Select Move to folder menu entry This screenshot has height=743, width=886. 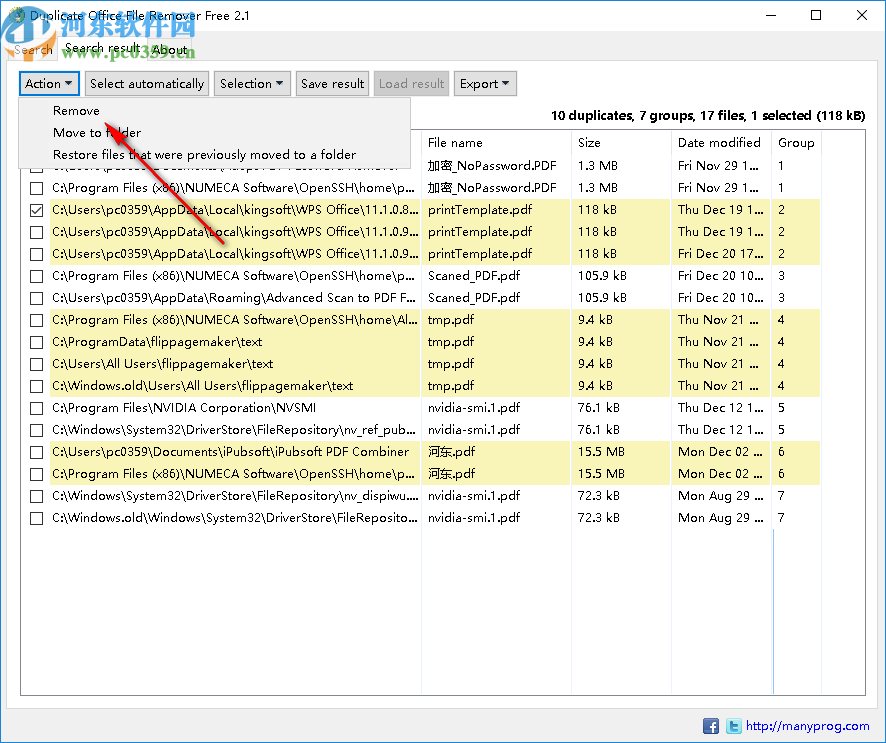click(x=97, y=133)
